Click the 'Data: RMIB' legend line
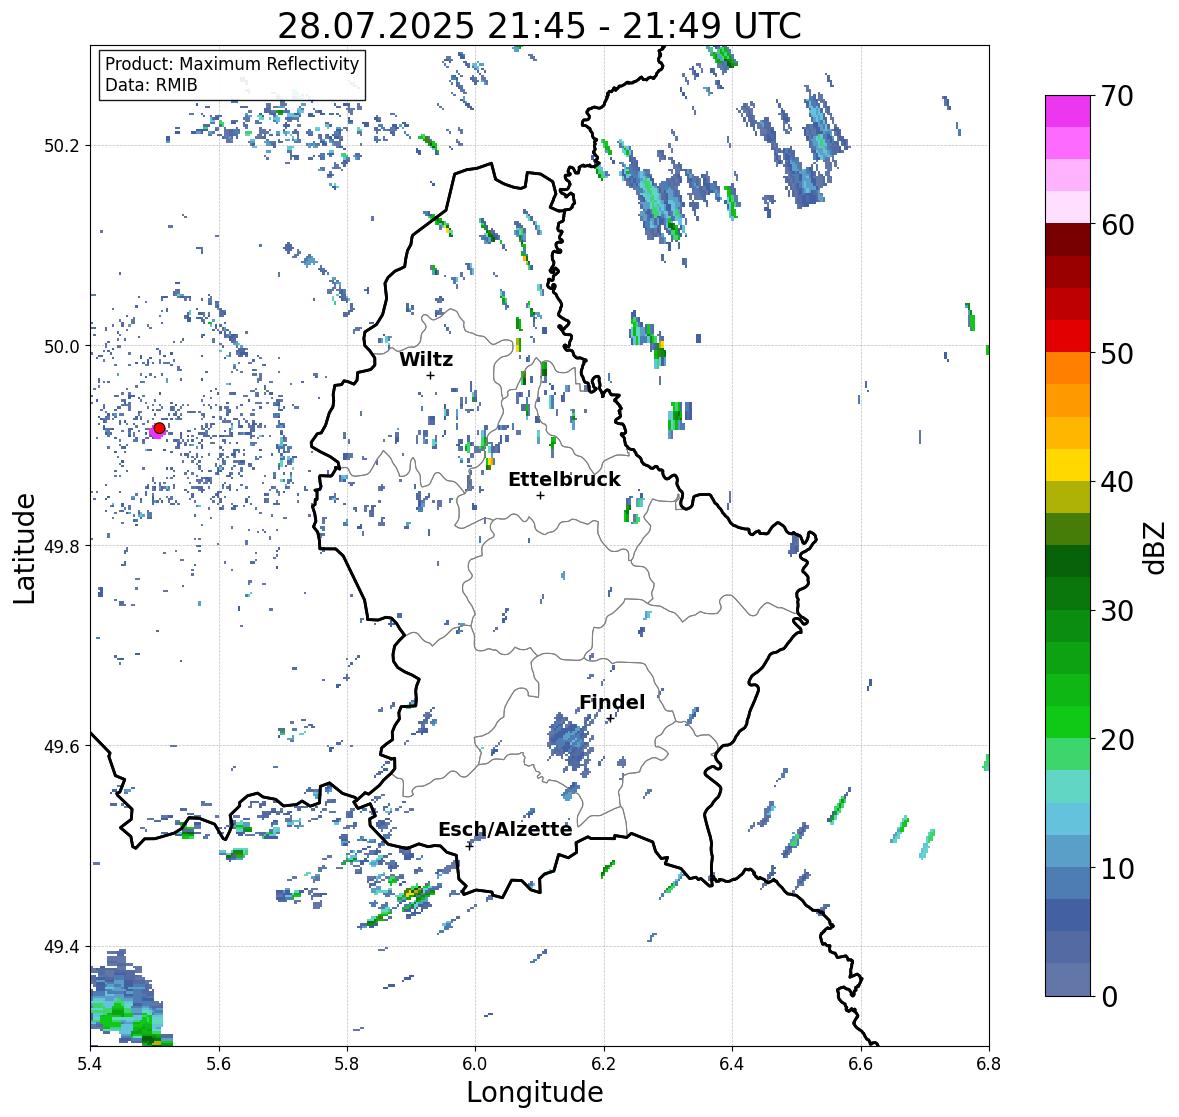The height and width of the screenshot is (1117, 1179). pos(151,85)
